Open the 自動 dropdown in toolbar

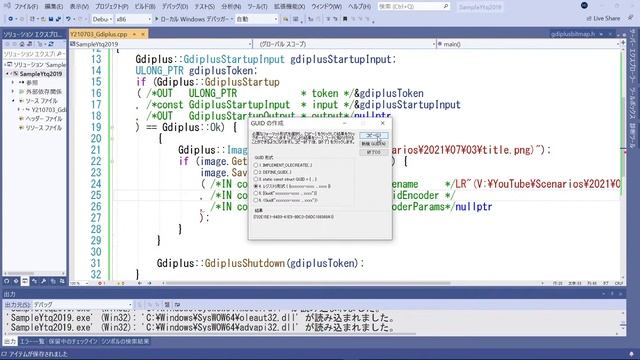[256, 19]
